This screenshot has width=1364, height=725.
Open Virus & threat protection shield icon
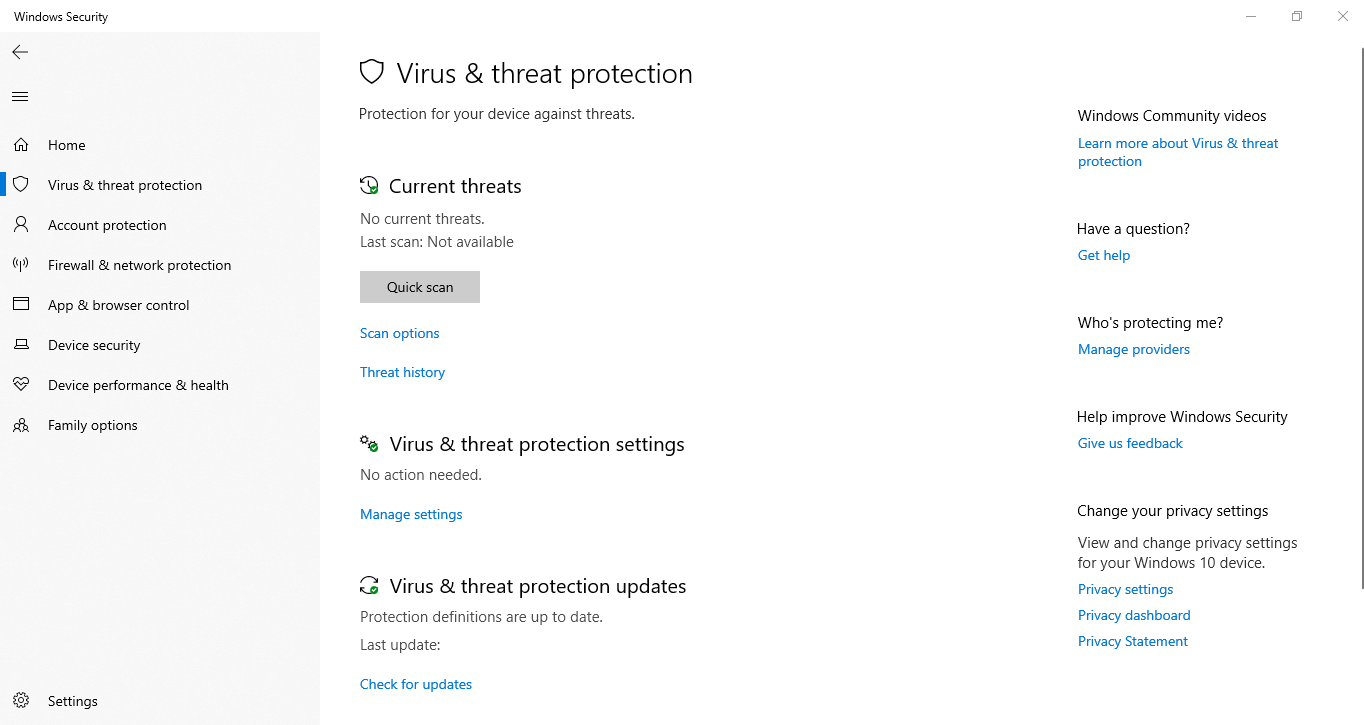point(21,184)
